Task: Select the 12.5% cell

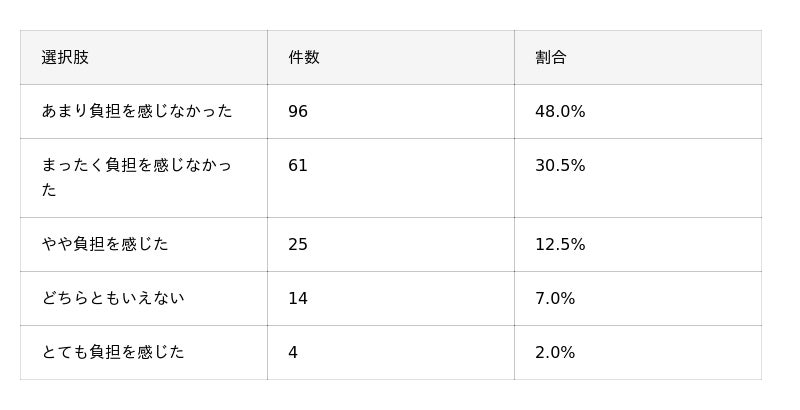Action: tap(638, 245)
